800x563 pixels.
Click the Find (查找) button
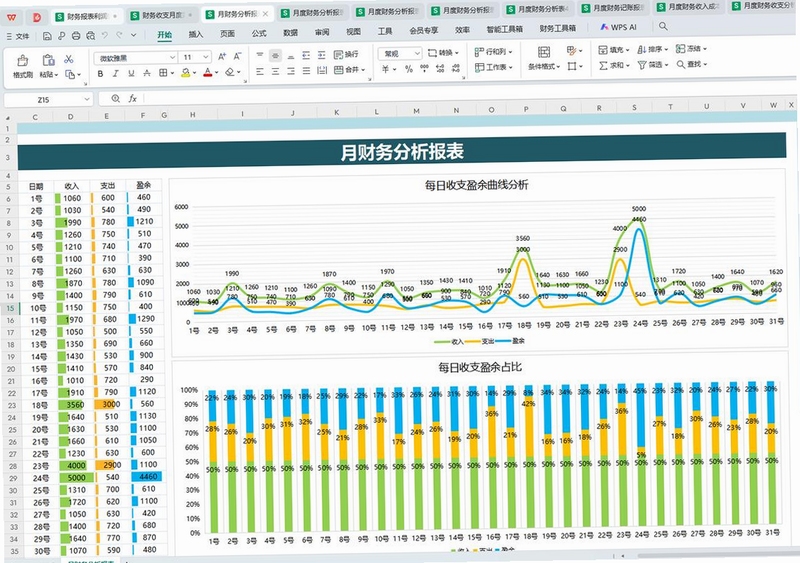coord(691,64)
